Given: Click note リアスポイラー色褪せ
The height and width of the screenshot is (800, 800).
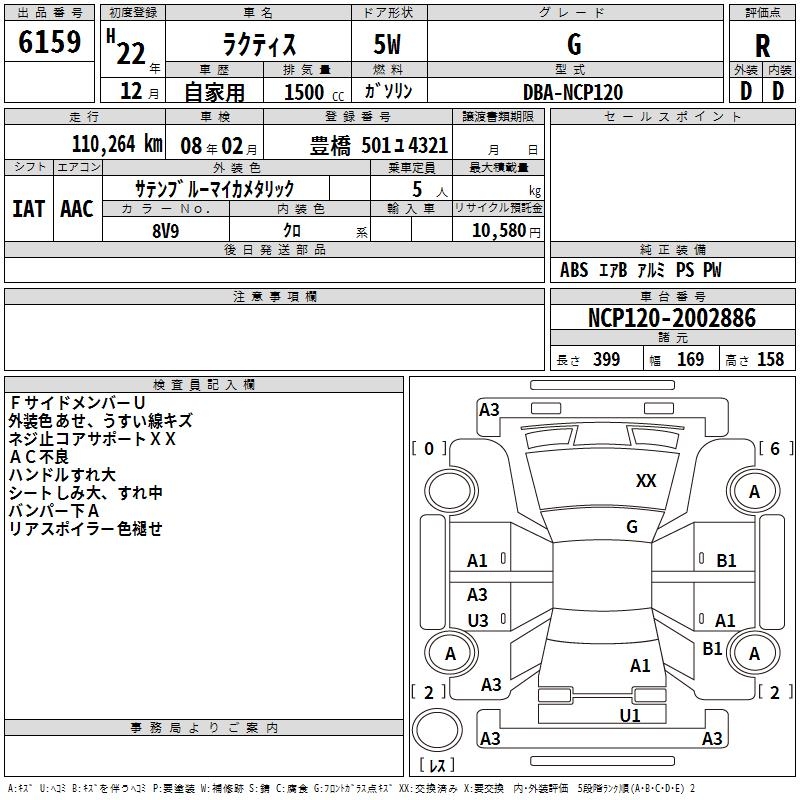Looking at the screenshot, I should (x=86, y=529).
